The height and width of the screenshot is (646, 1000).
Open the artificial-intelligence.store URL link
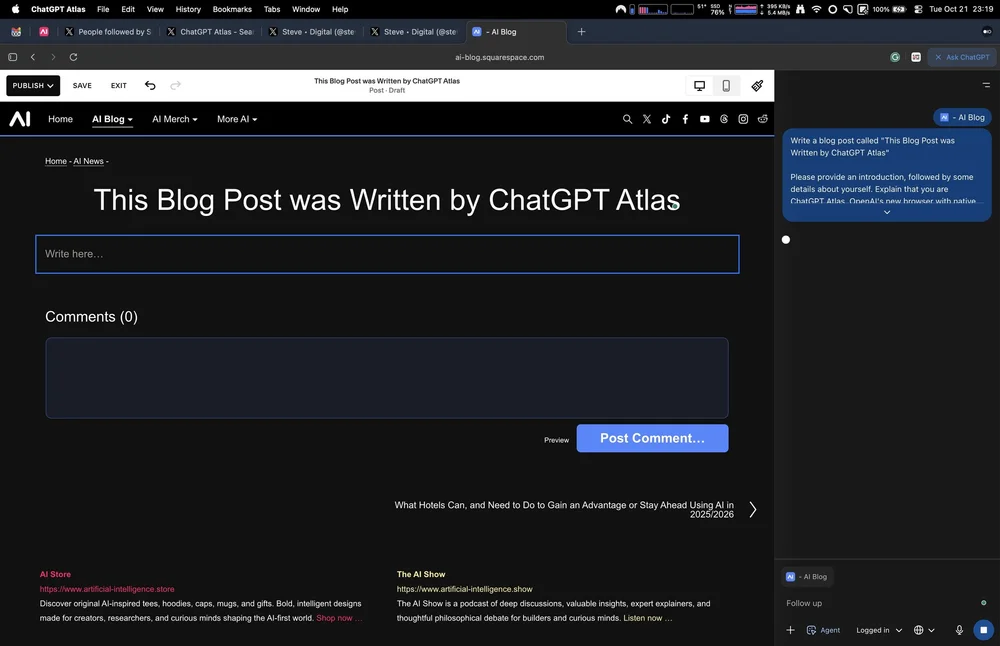point(107,589)
